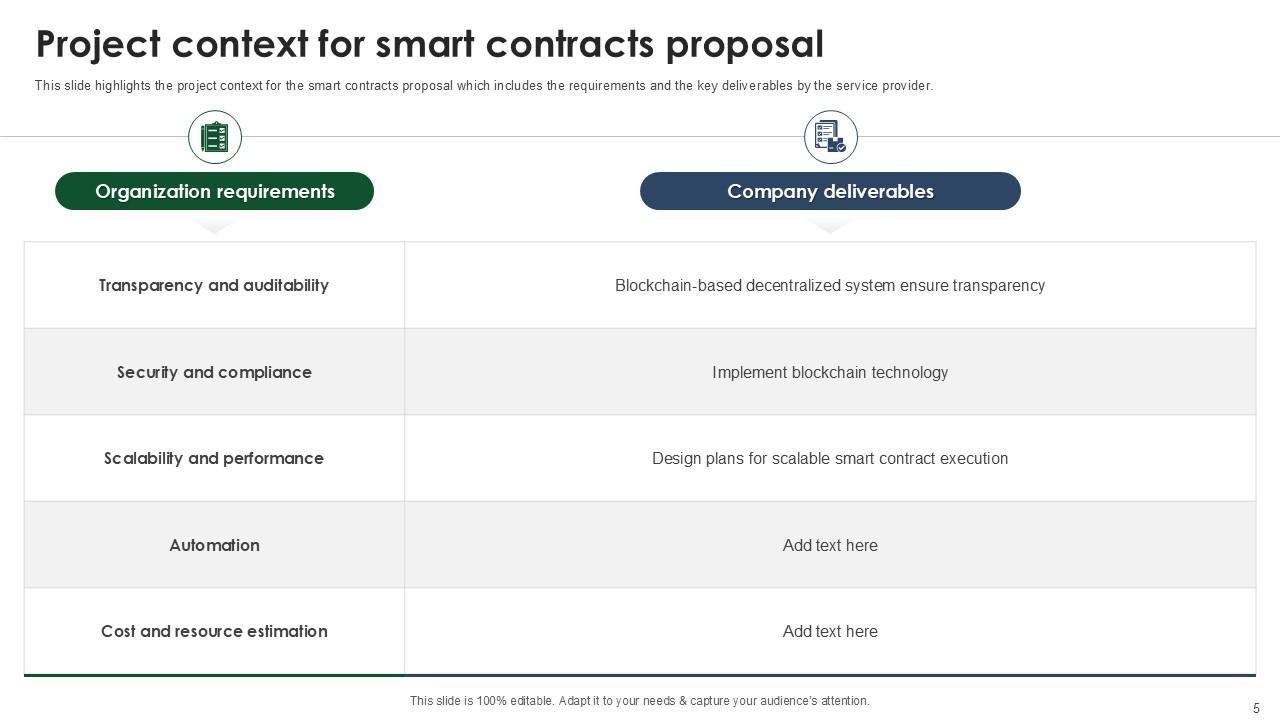Image resolution: width=1280 pixels, height=720 pixels.
Task: Select the Security and compliance row label
Action: (x=214, y=372)
